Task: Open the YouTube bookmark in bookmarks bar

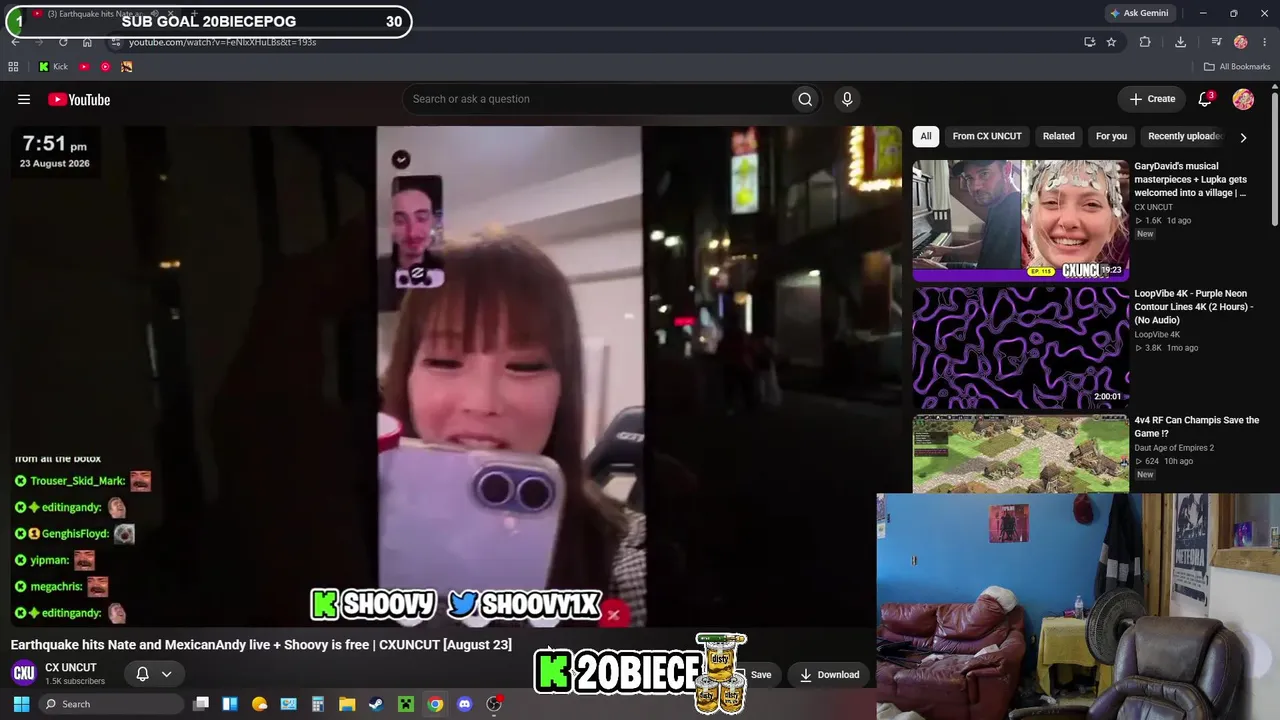Action: click(x=84, y=67)
